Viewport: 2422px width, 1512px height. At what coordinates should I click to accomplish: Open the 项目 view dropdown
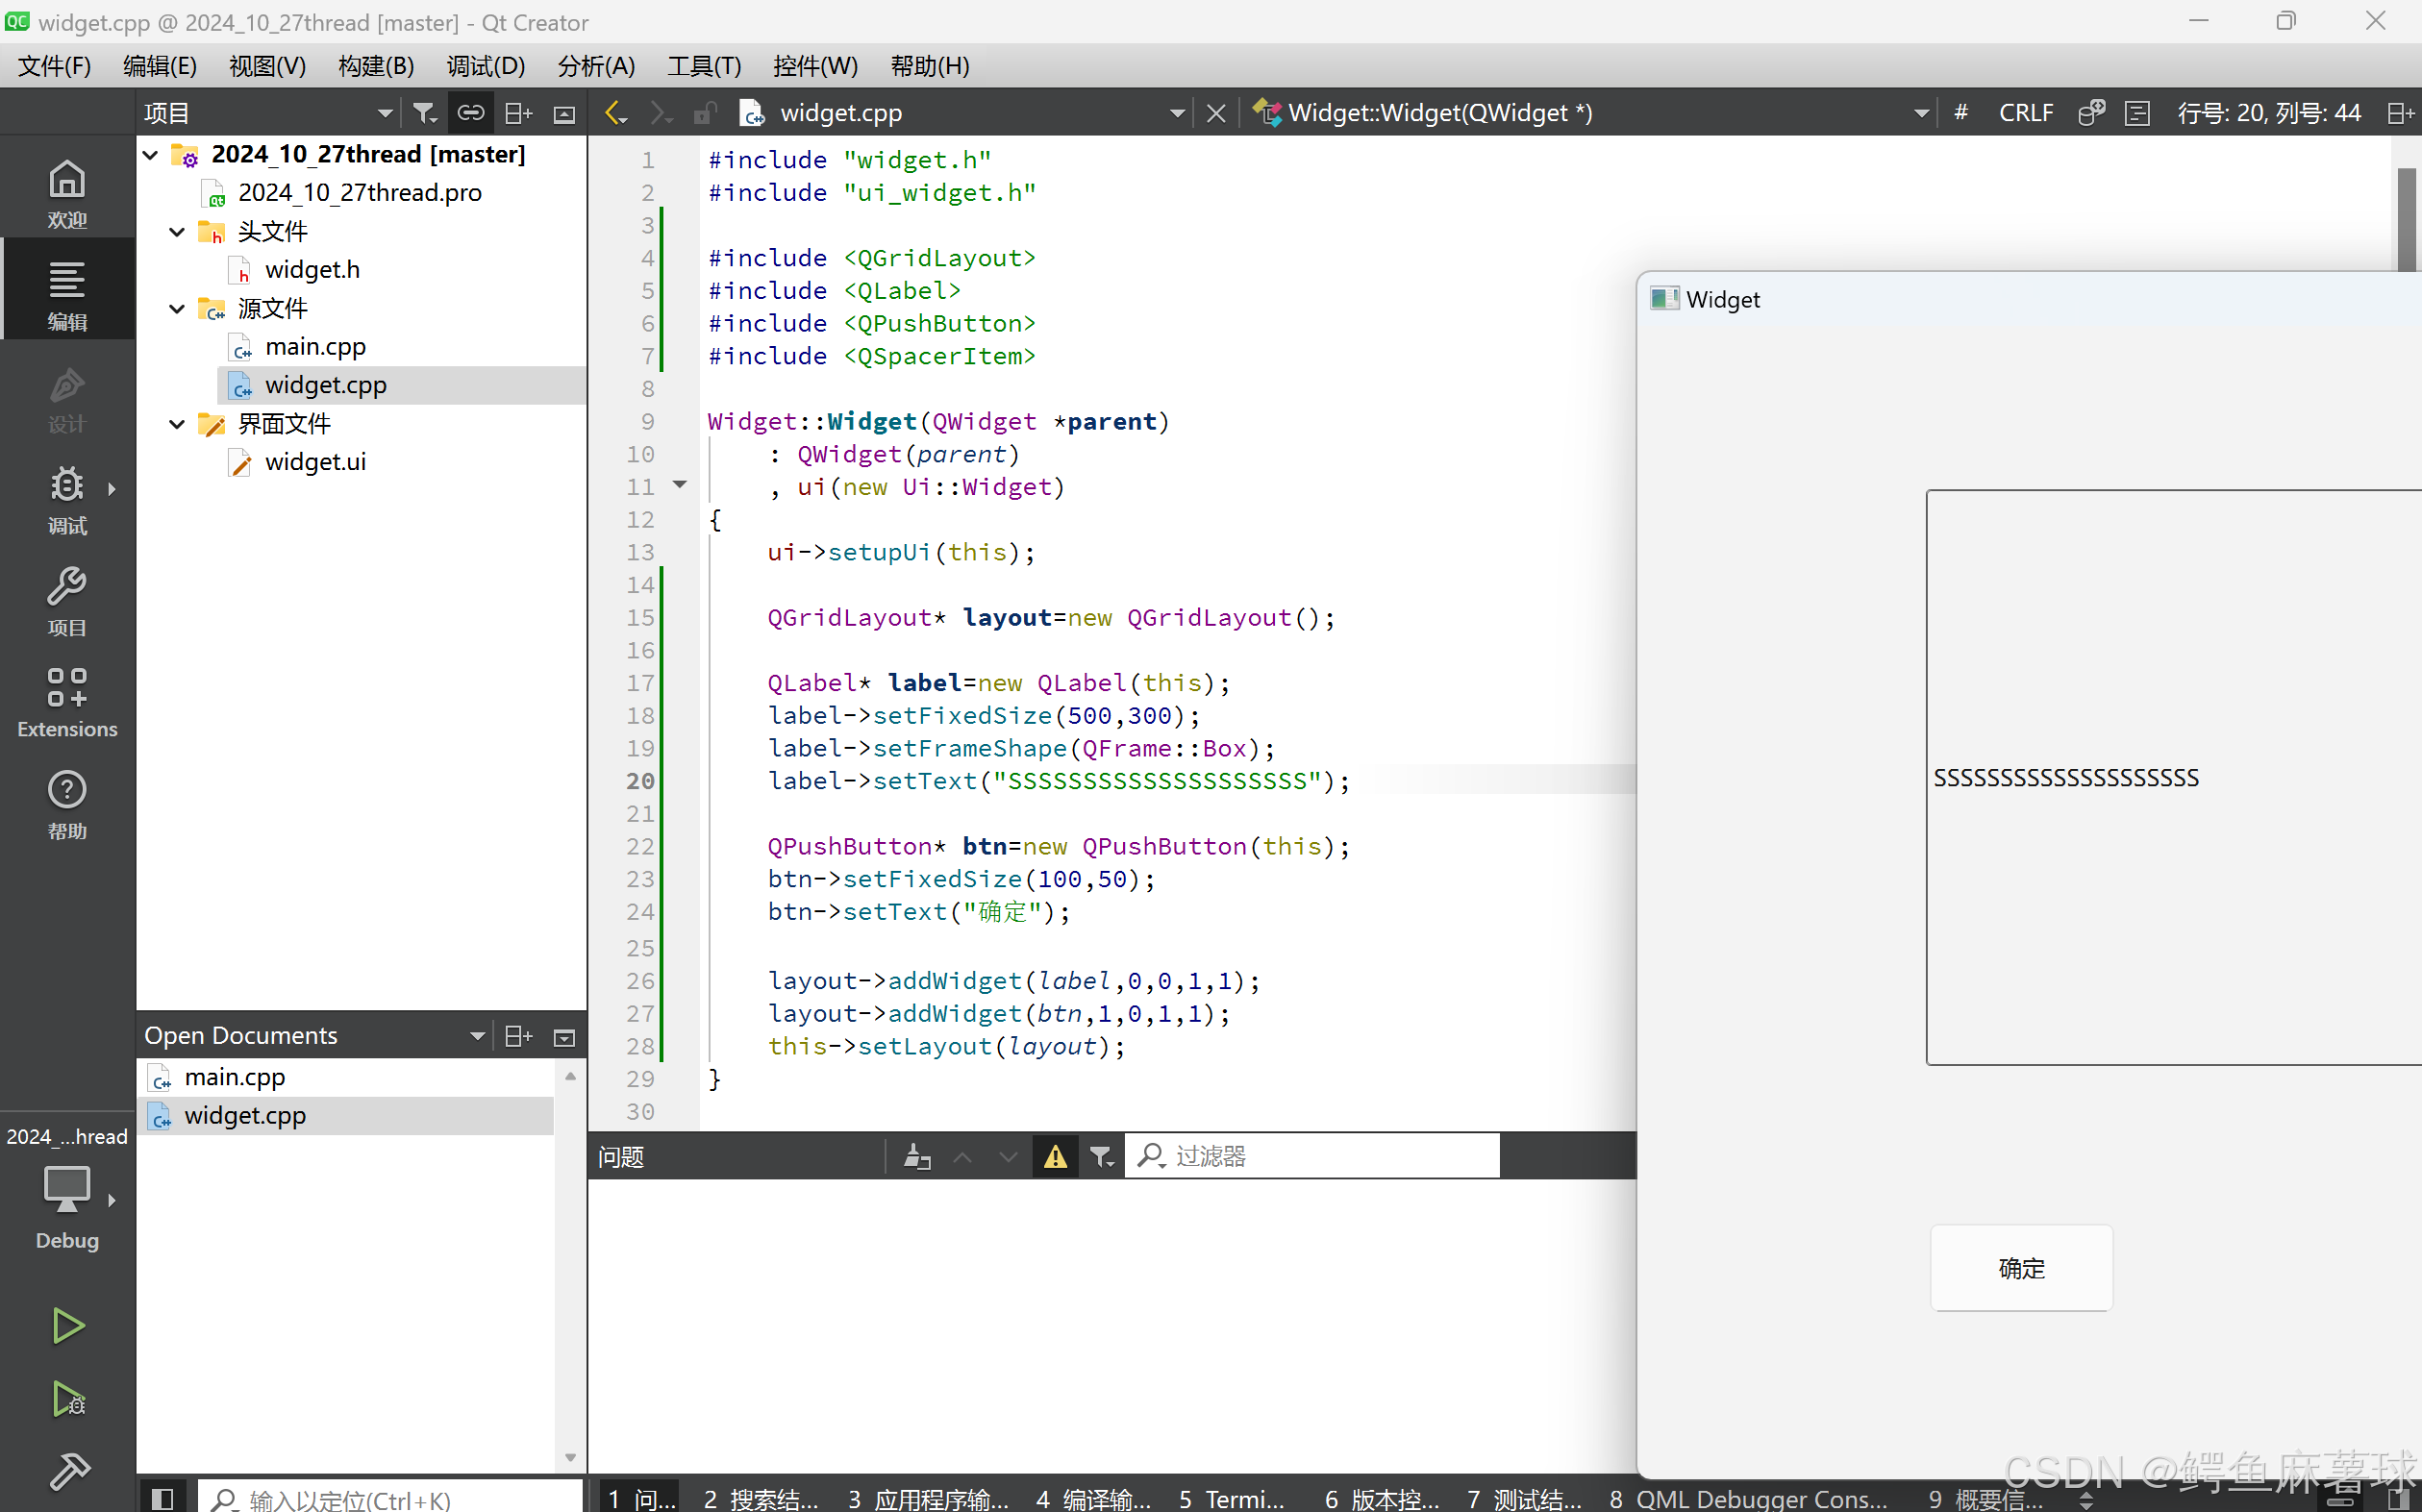(x=385, y=113)
